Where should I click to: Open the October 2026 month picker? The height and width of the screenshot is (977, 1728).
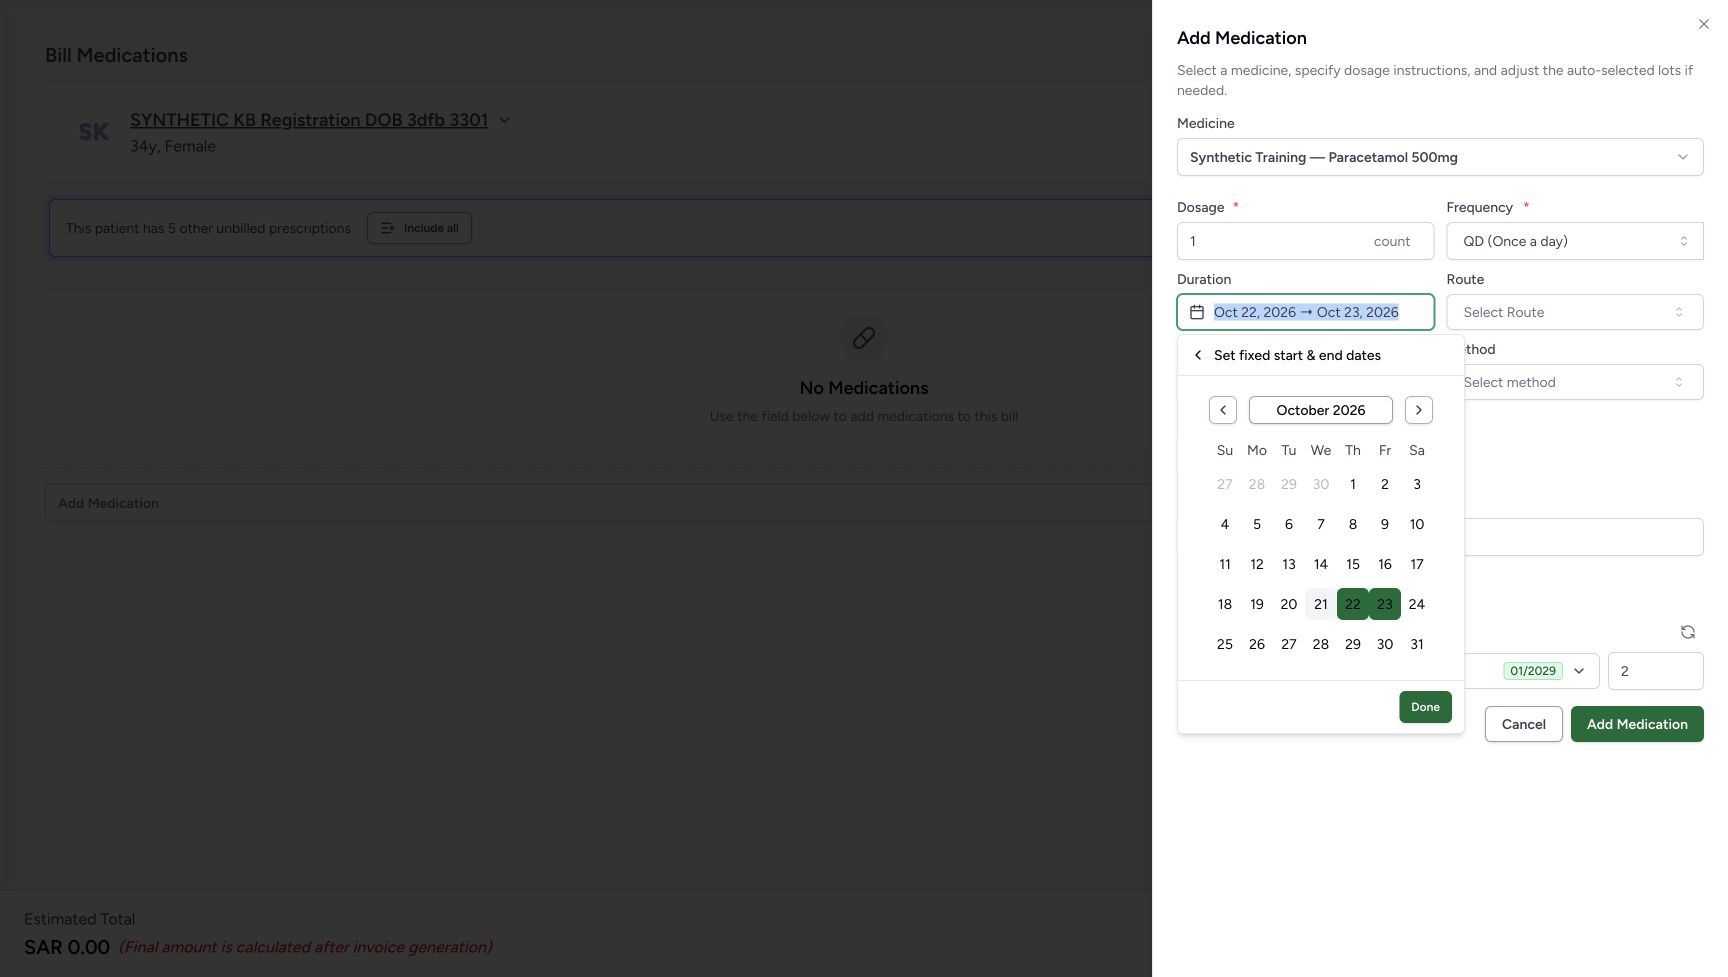(x=1321, y=410)
